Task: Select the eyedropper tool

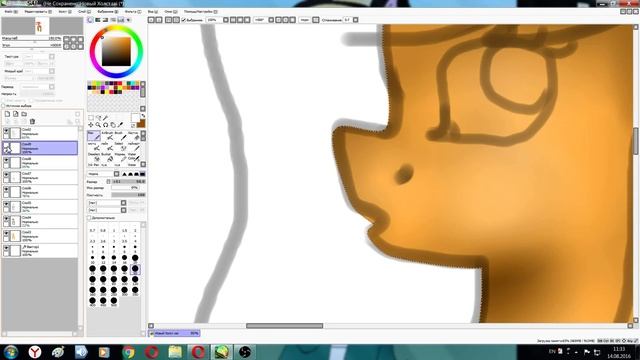Action: (120, 124)
